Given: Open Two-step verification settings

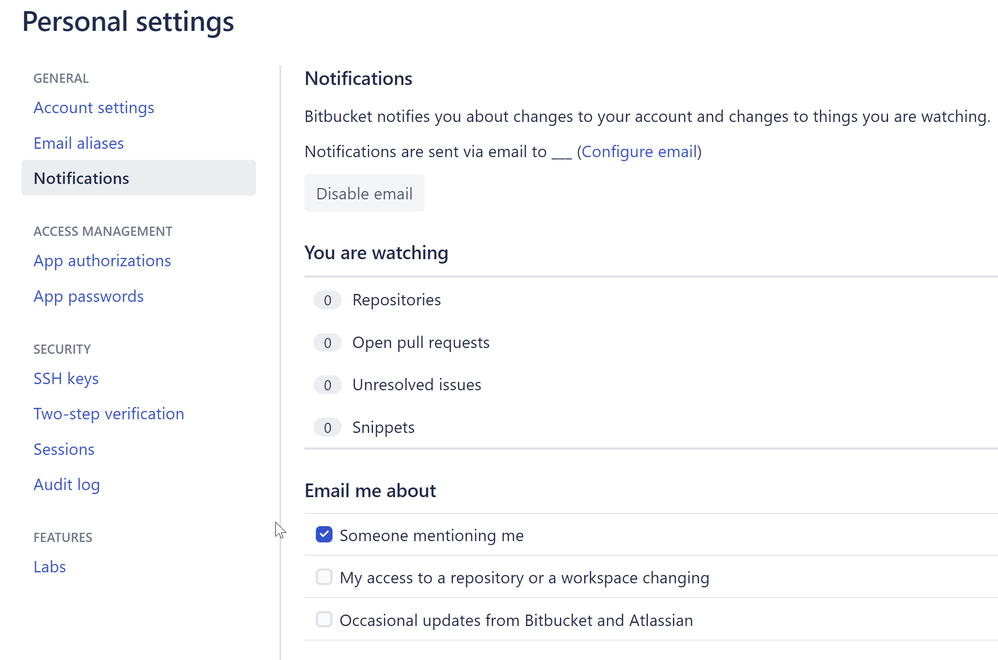Looking at the screenshot, I should tap(108, 414).
